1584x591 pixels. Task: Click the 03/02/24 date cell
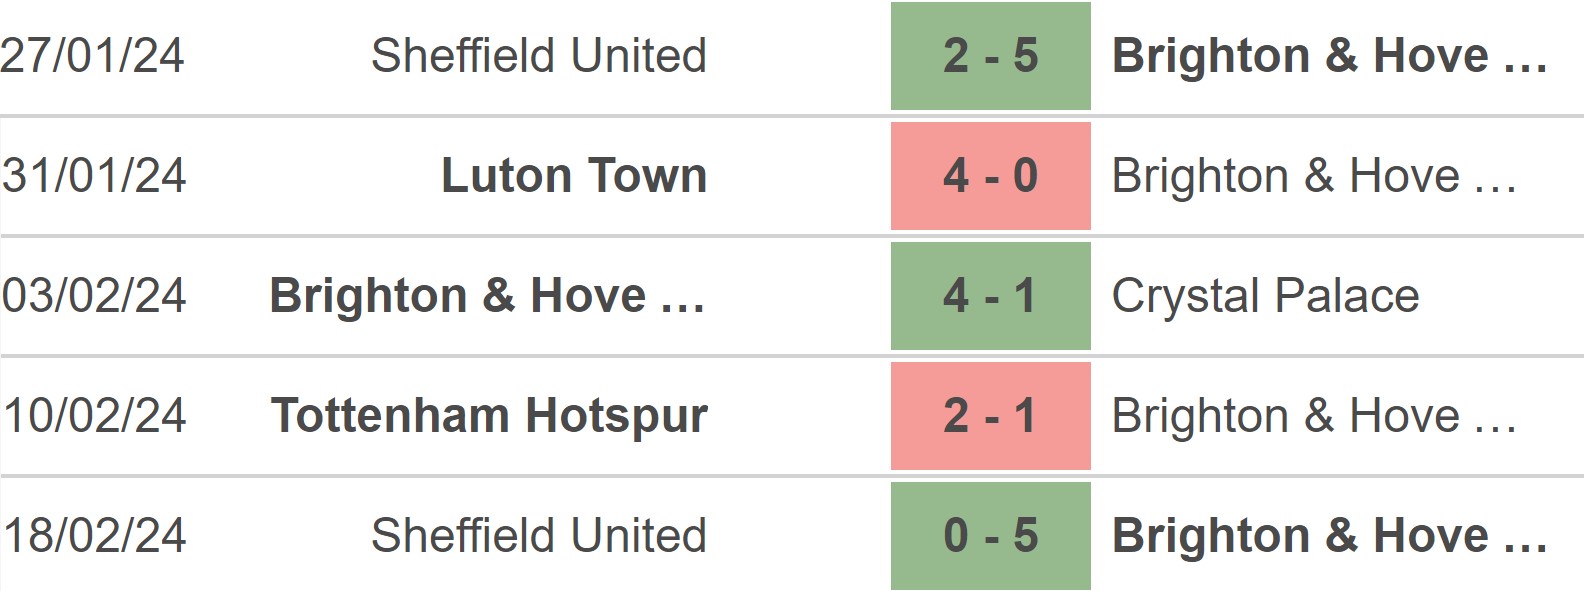coord(93,296)
